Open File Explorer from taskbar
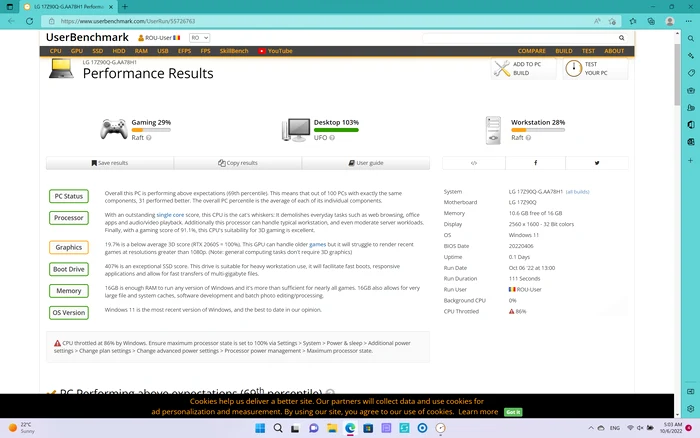Image resolution: width=700 pixels, height=438 pixels. 332,428
